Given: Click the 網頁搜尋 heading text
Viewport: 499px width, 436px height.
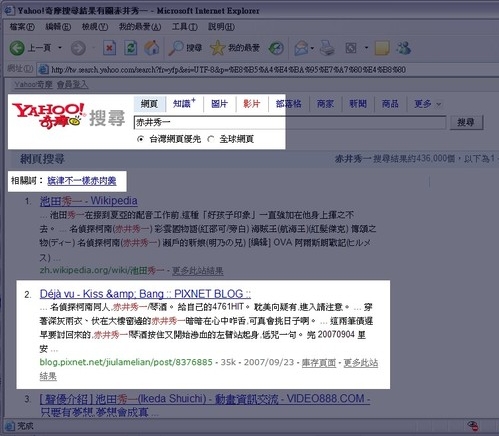Looking at the screenshot, I should pos(42,159).
